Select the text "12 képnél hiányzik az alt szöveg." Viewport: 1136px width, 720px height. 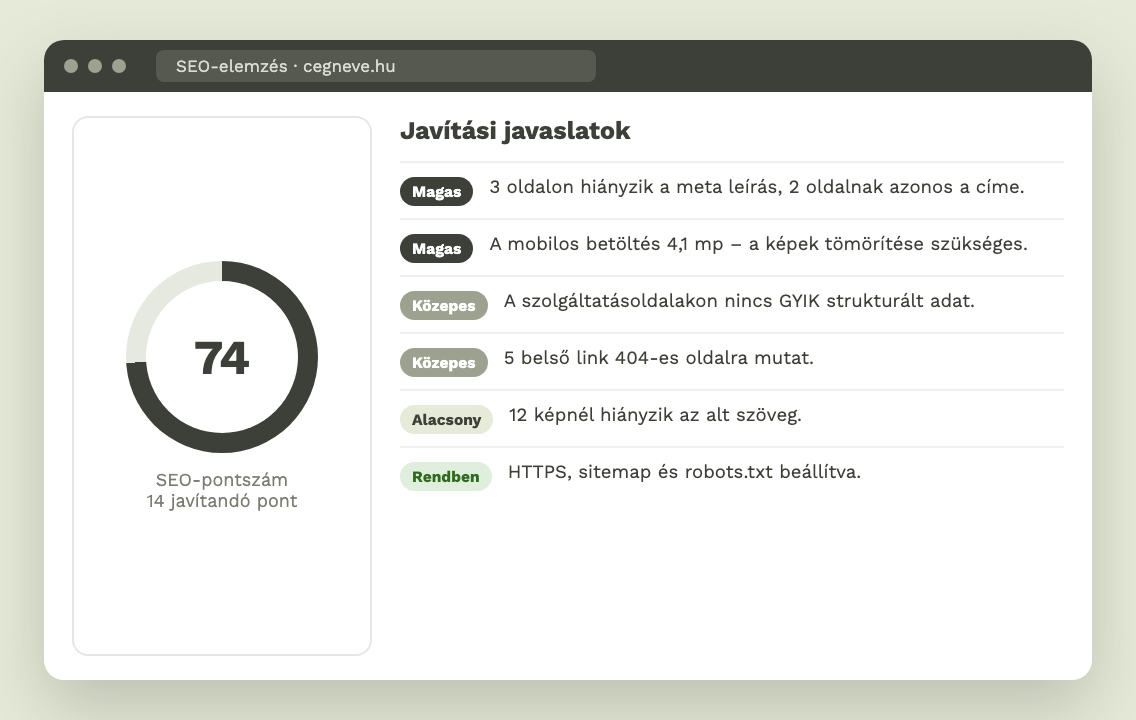pyautogui.click(x=655, y=415)
